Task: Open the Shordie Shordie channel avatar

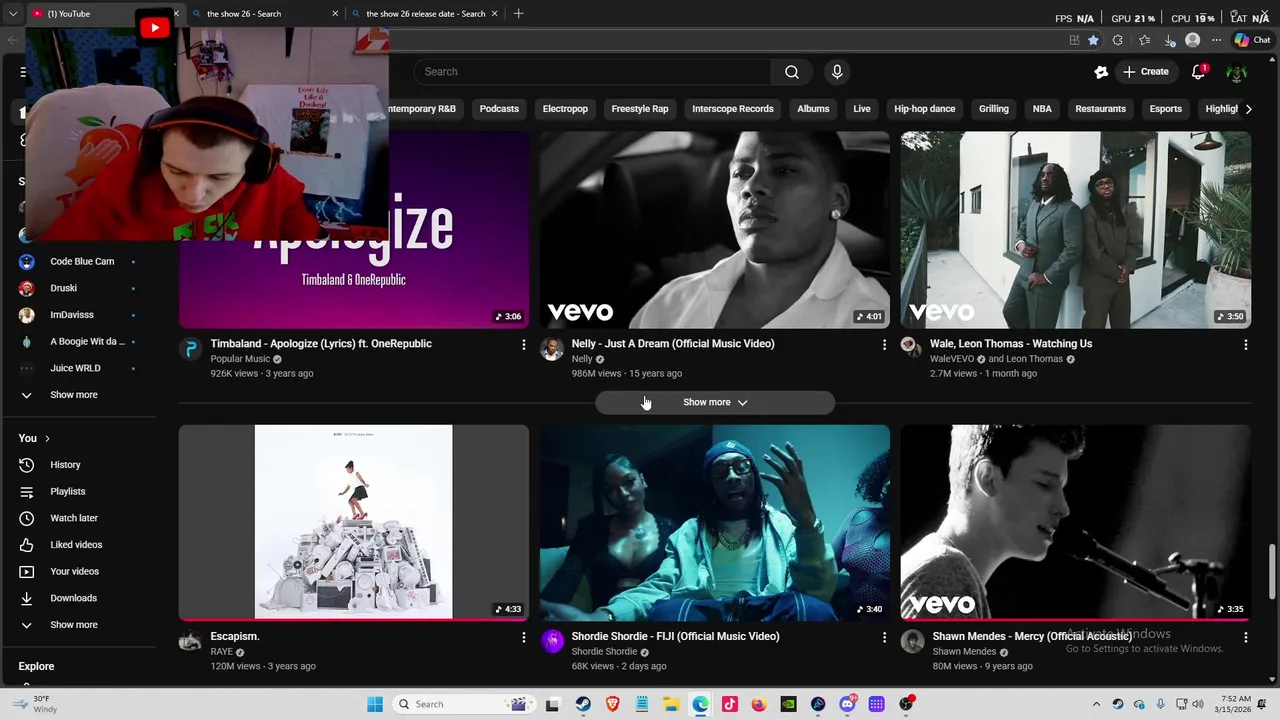Action: [552, 641]
